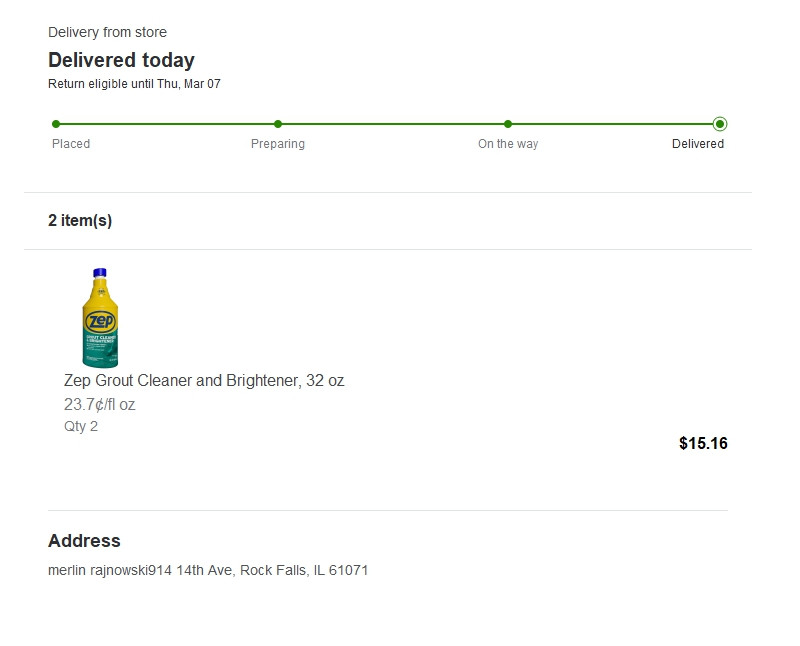Click the Rock Falls delivery address text
800x646 pixels.
click(x=208, y=571)
